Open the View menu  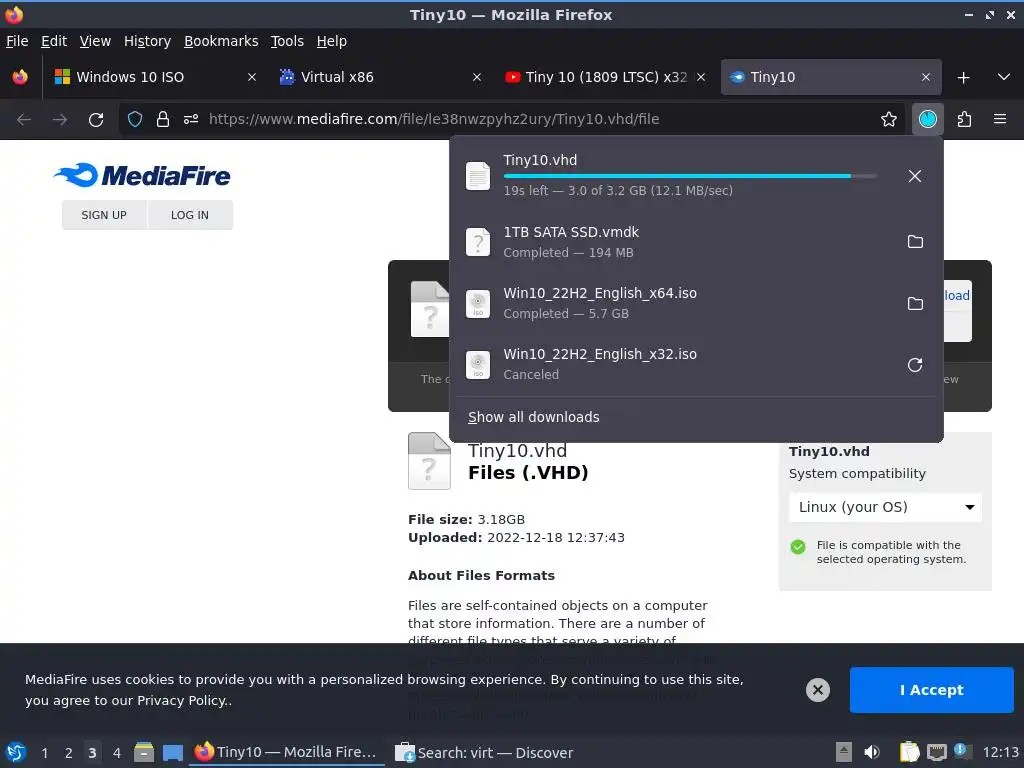click(95, 41)
